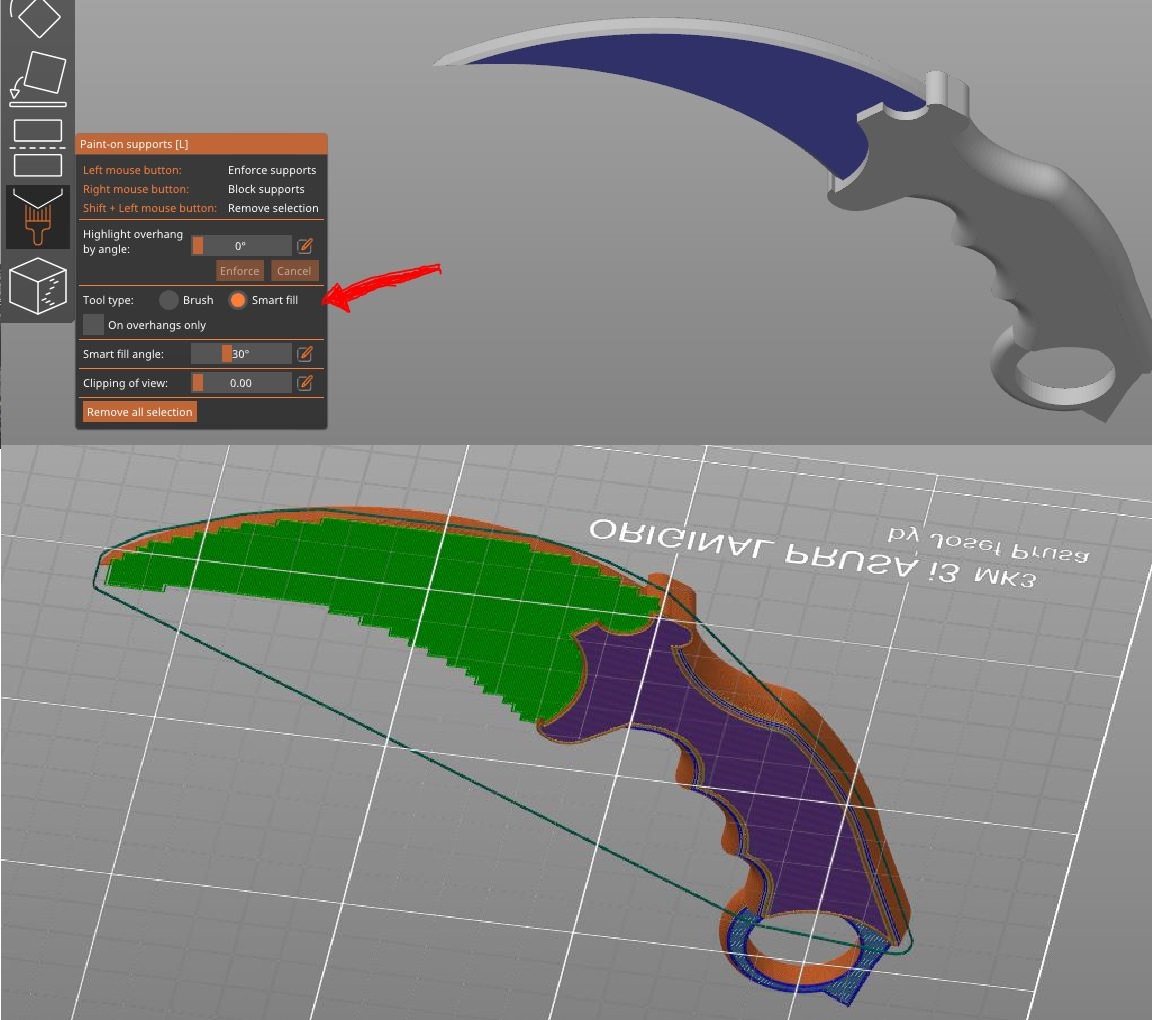This screenshot has width=1152, height=1020.
Task: Select the Smart fill tool type
Action: click(x=238, y=300)
